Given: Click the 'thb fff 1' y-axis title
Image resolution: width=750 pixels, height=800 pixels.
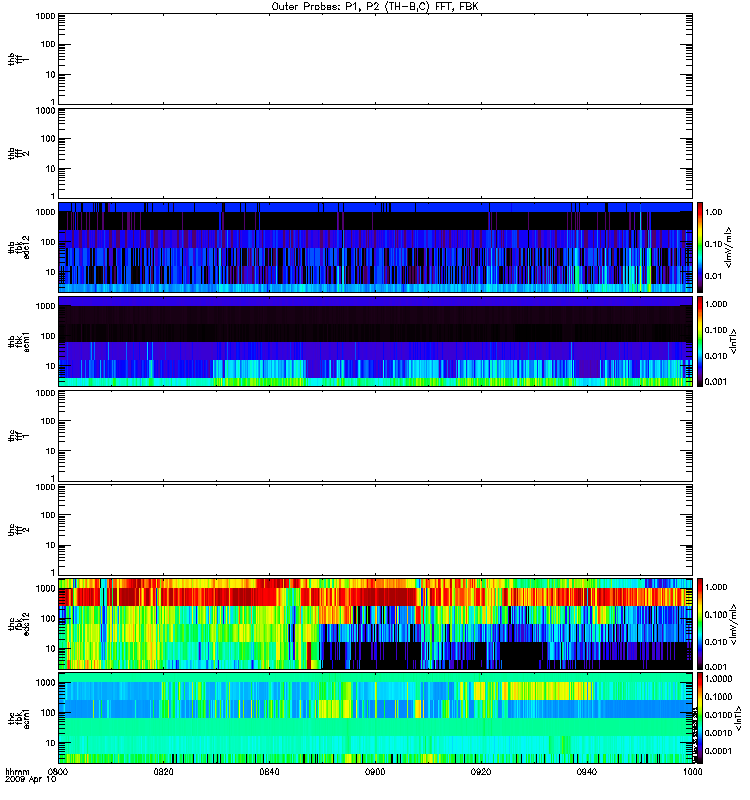Looking at the screenshot, I should tap(19, 59).
